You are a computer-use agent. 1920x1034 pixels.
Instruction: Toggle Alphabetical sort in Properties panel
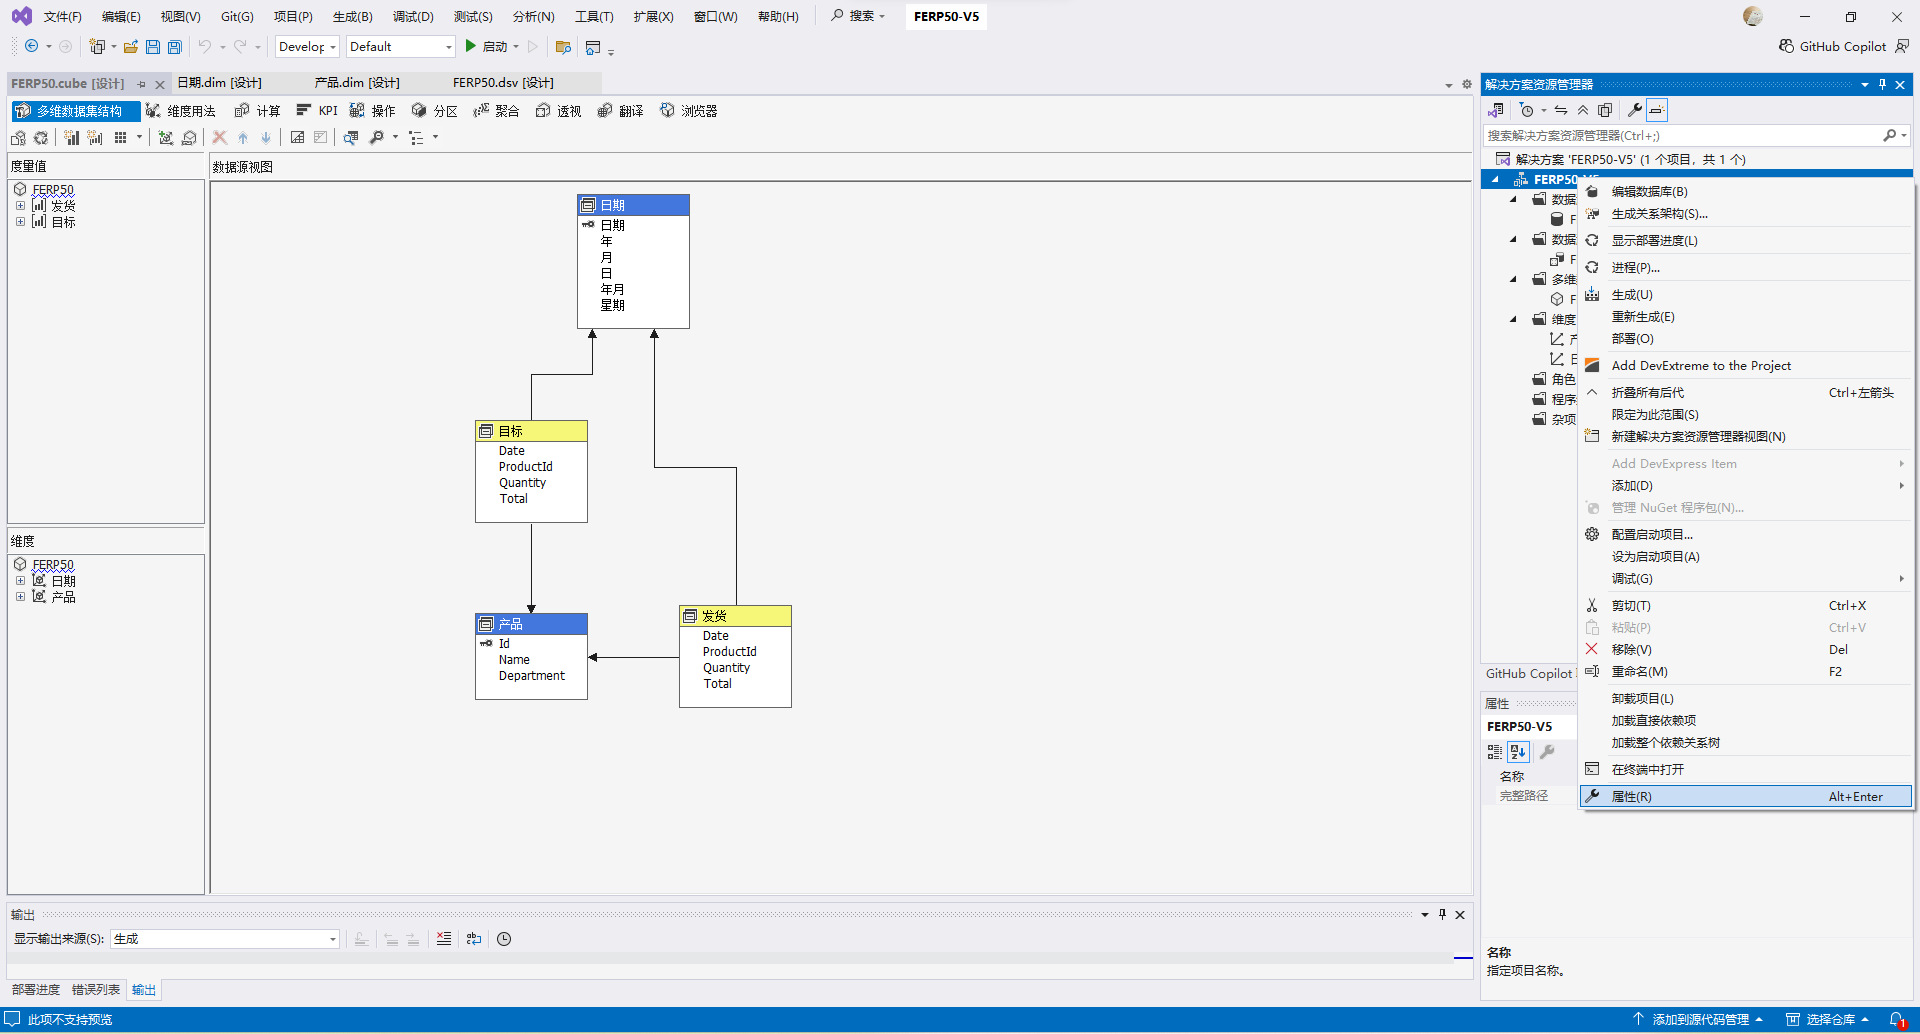1518,752
